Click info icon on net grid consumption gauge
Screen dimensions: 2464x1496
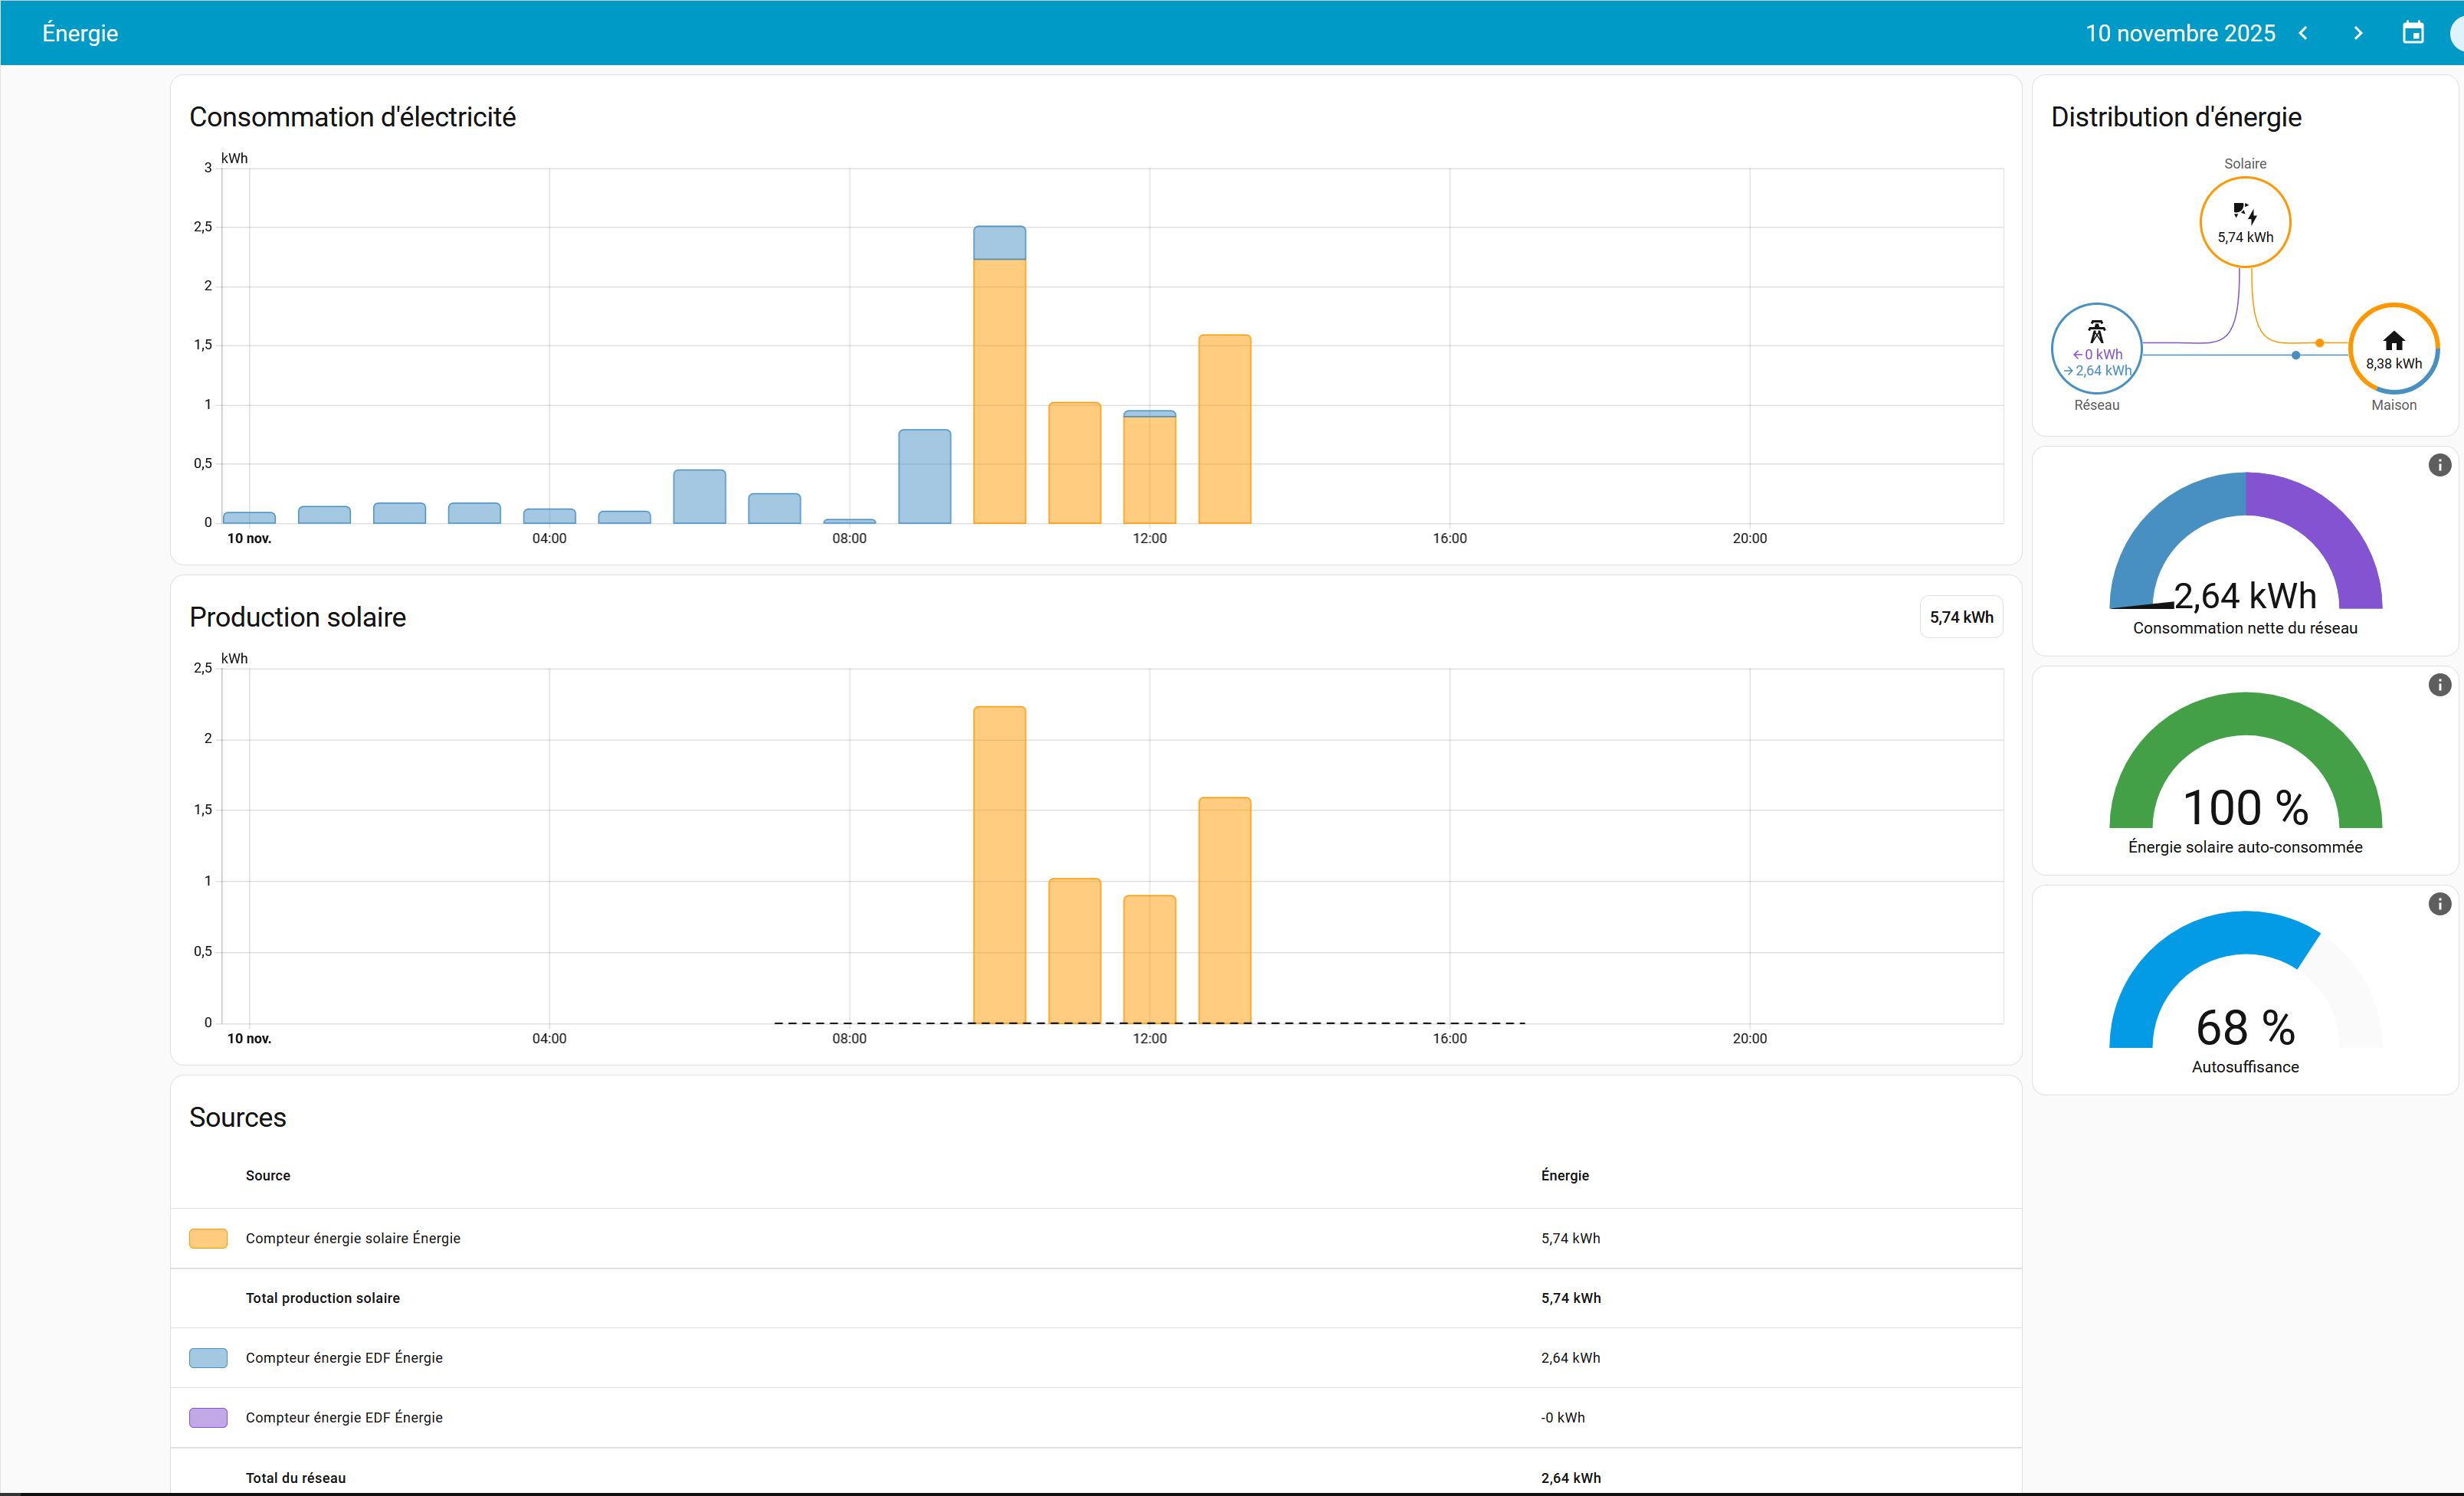pyautogui.click(x=2439, y=465)
